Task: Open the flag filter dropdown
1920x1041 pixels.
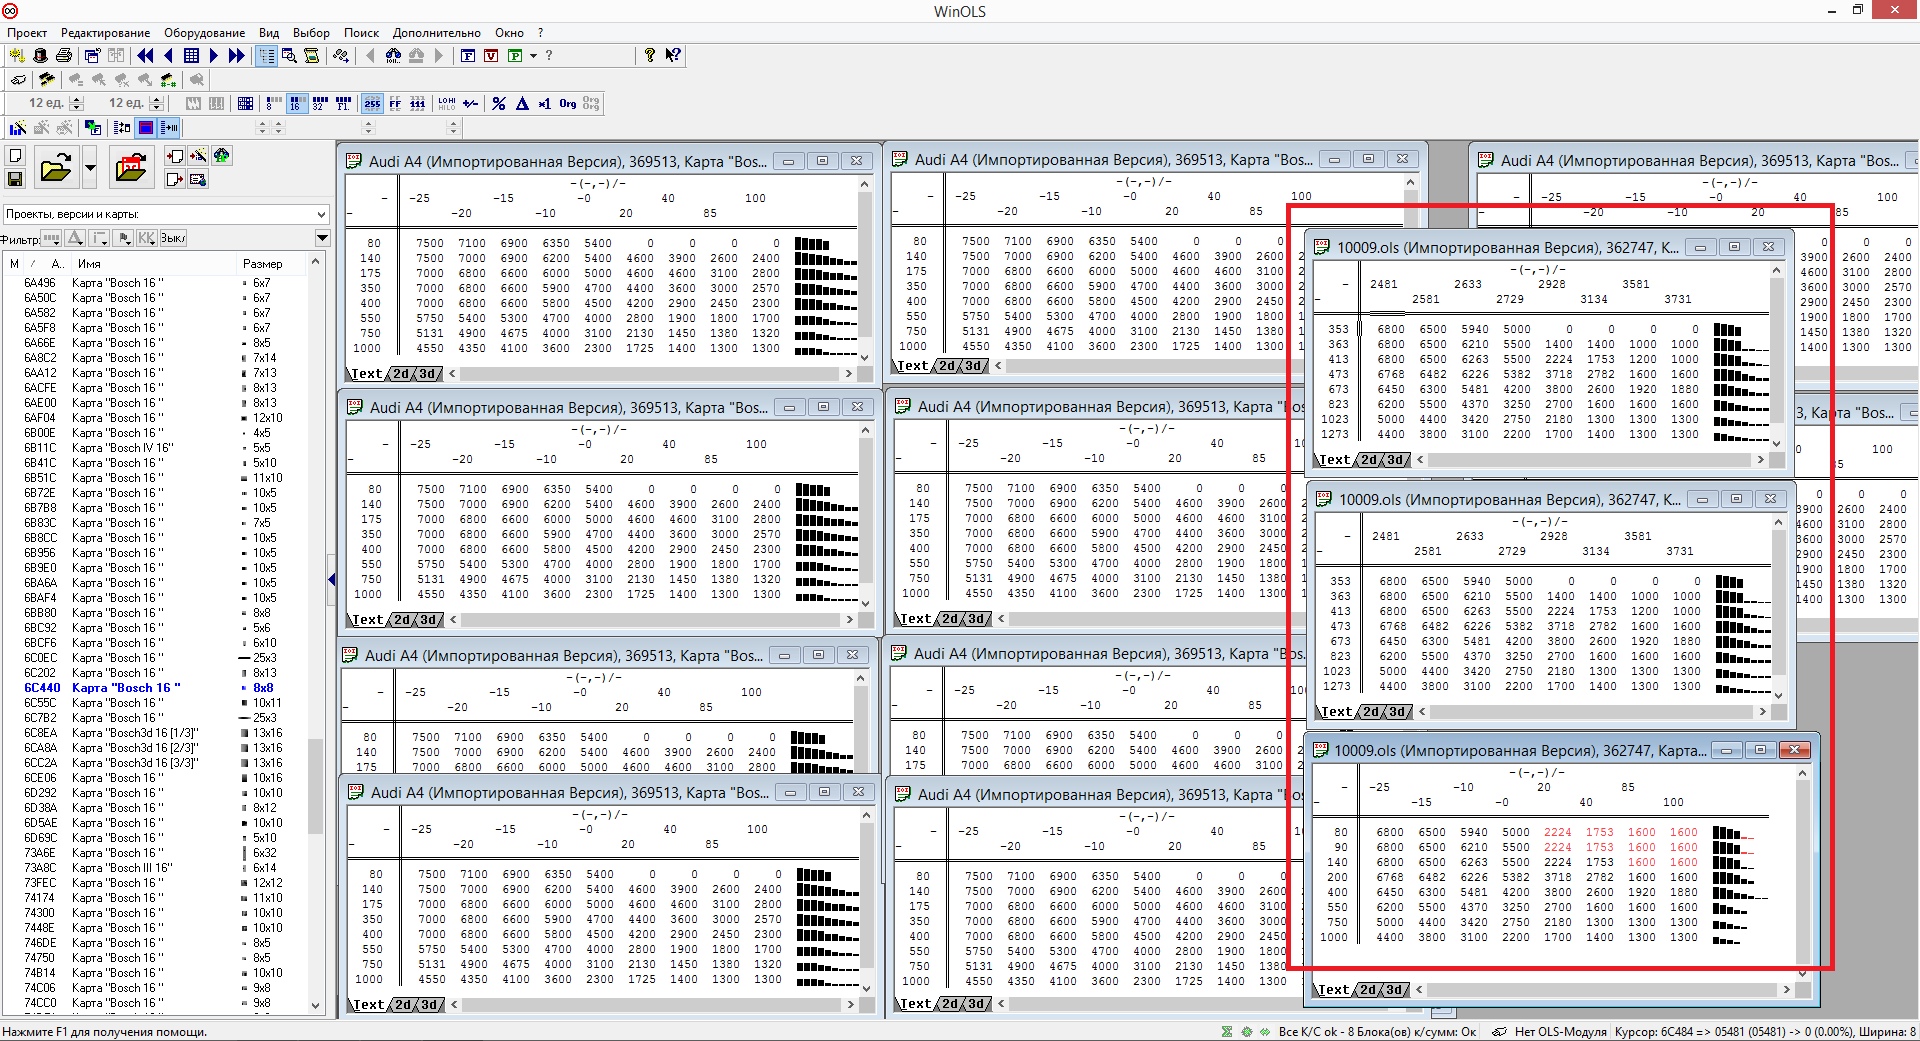Action: [123, 238]
